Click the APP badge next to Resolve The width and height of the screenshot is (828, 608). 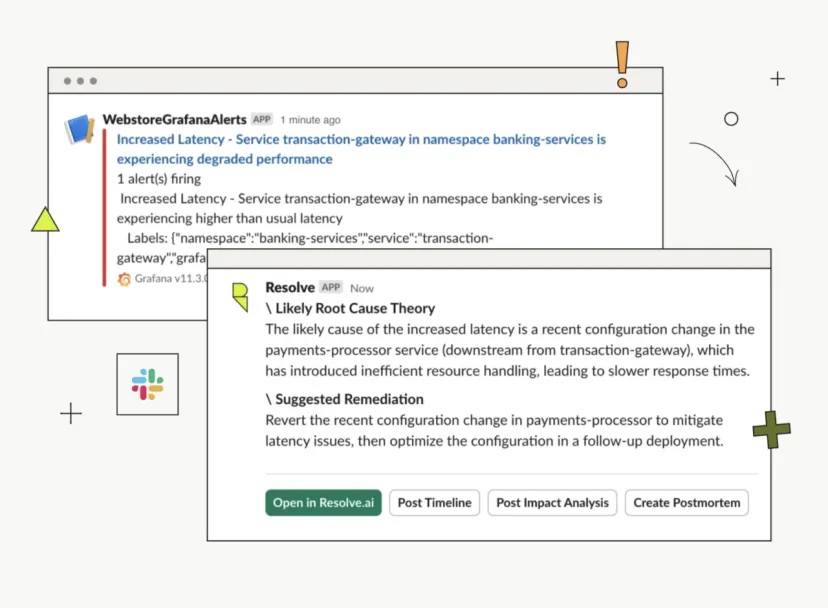tap(331, 287)
